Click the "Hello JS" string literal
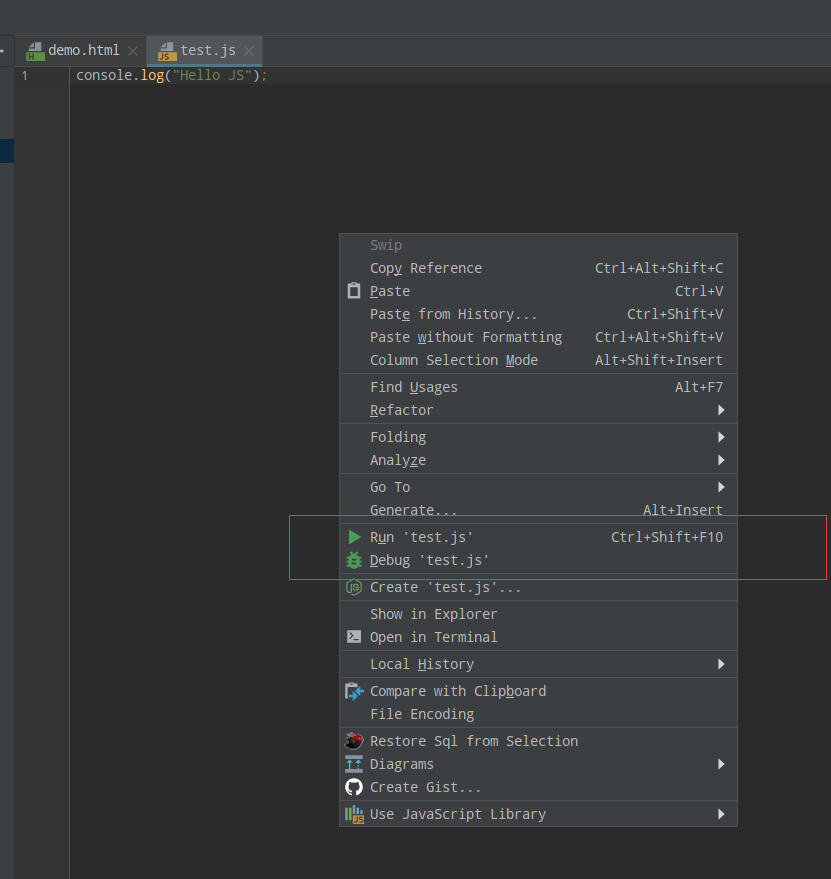 tap(212, 75)
